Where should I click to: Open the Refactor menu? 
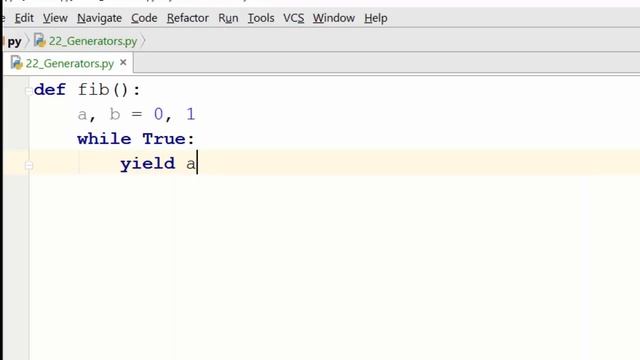click(x=188, y=18)
